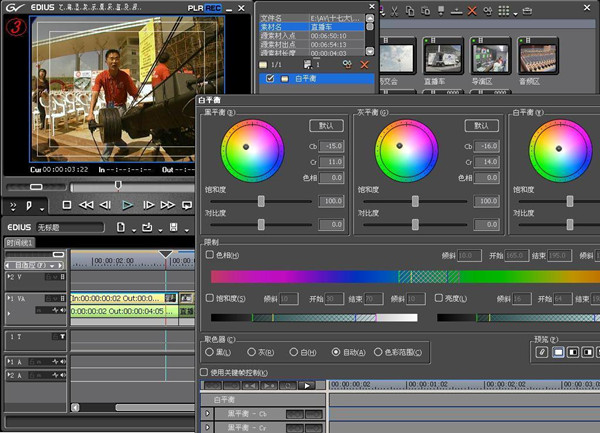The height and width of the screenshot is (433, 600).
Task: Click the 默认 button under 黑平衡
Action: point(326,125)
